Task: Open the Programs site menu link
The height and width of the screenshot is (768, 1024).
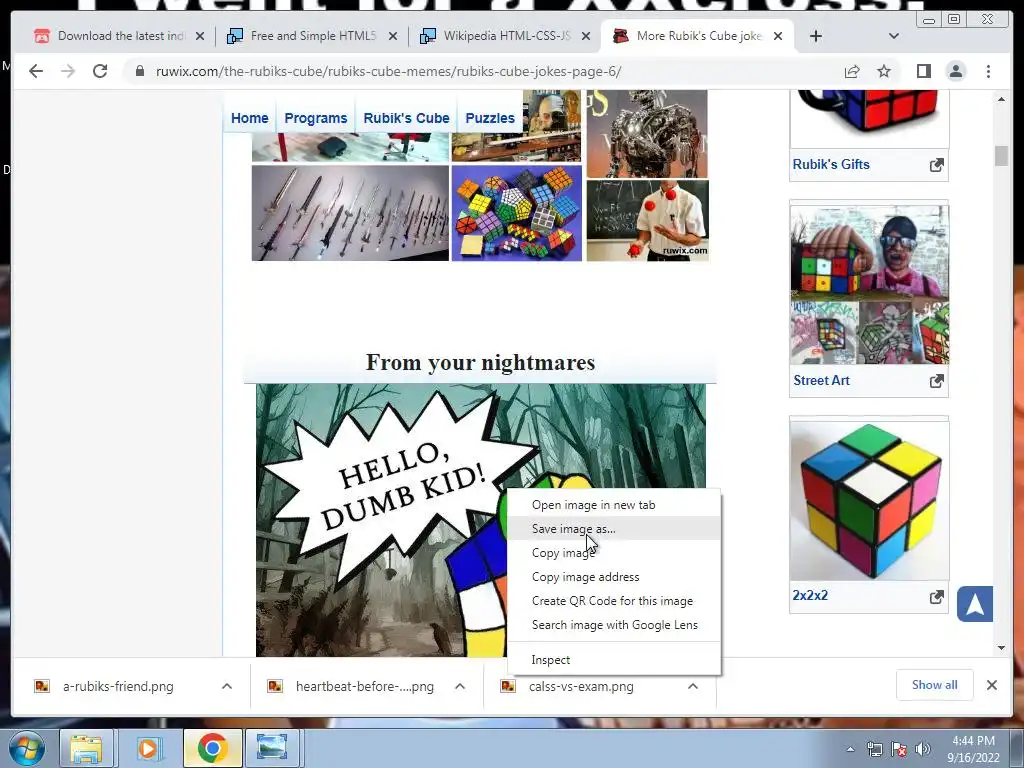Action: tap(315, 118)
